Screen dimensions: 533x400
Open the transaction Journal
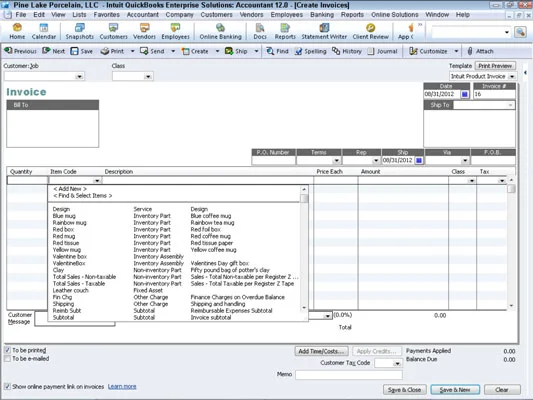[382, 51]
